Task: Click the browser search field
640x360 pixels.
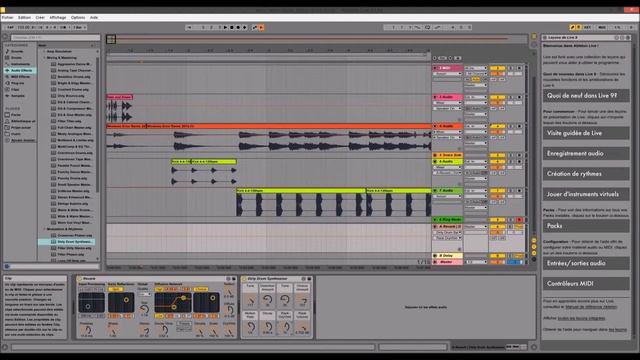Action: click(55, 38)
